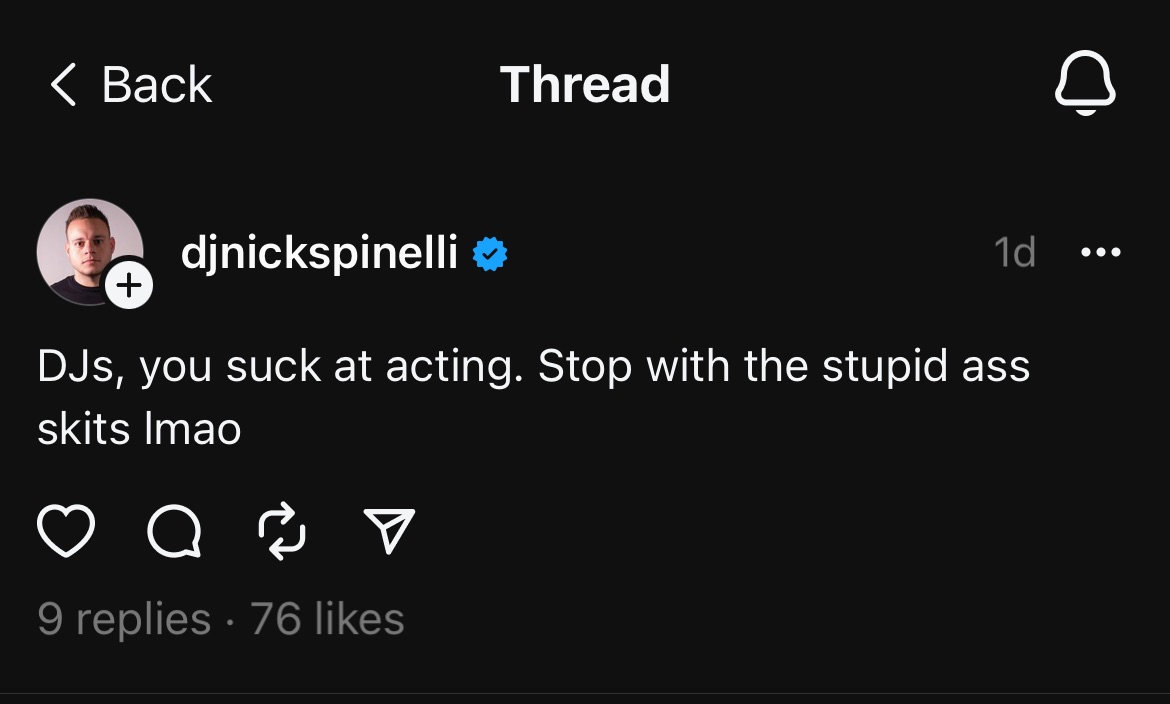Follow djnickspinelli using the plus badge
1170x704 pixels.
129,287
